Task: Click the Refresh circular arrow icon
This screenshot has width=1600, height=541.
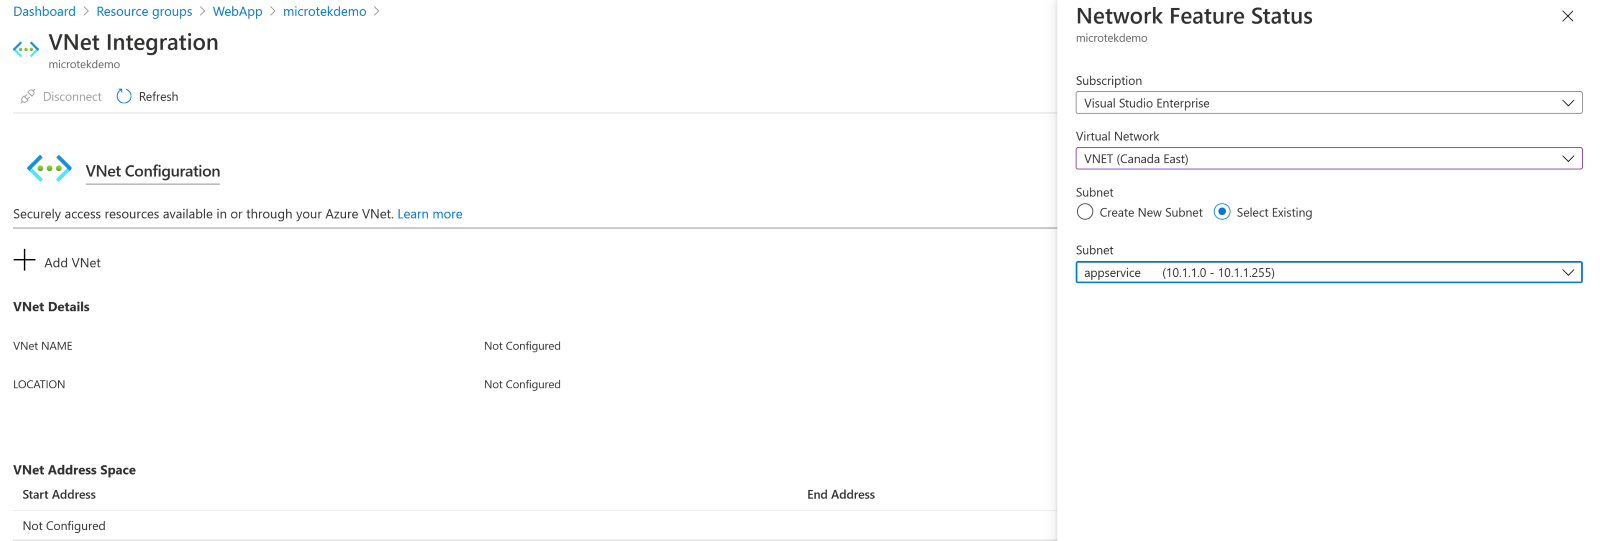Action: (124, 97)
